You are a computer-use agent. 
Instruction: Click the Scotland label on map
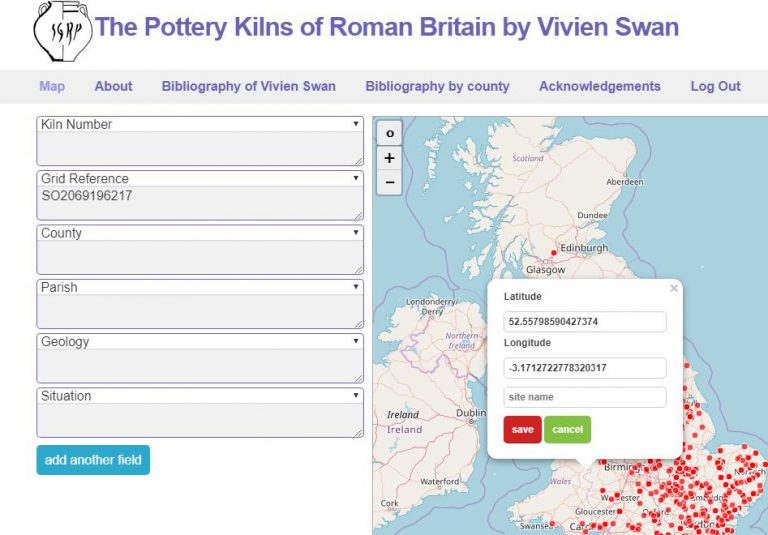tap(528, 158)
